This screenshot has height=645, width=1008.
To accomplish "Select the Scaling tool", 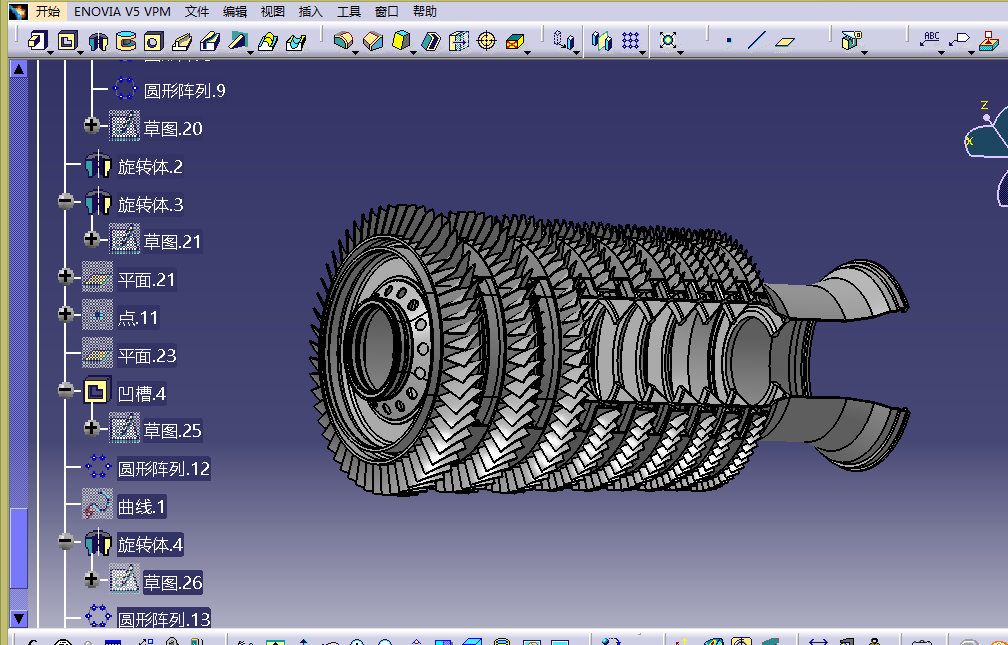I will (x=668, y=41).
